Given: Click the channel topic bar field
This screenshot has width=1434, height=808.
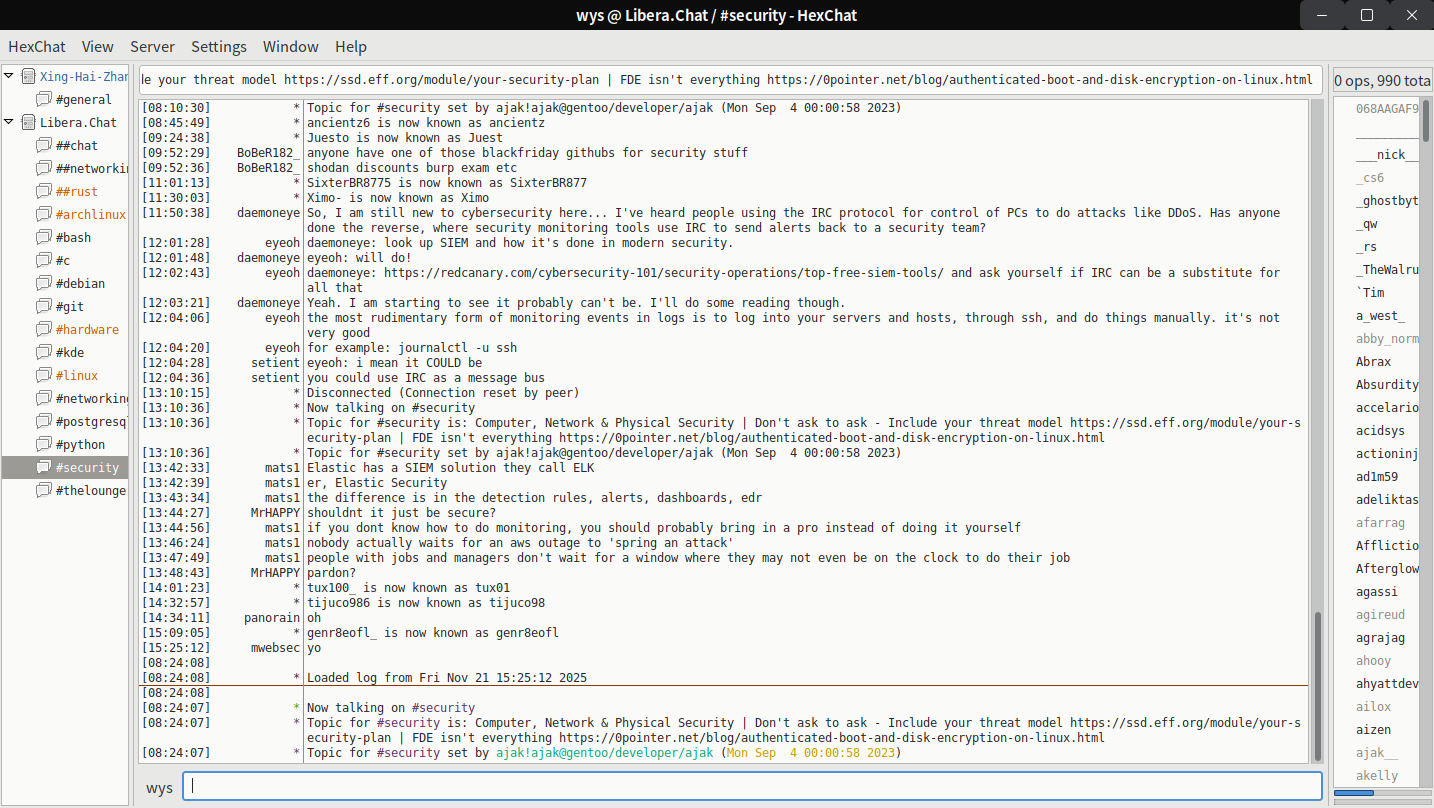Looking at the screenshot, I should tap(730, 80).
